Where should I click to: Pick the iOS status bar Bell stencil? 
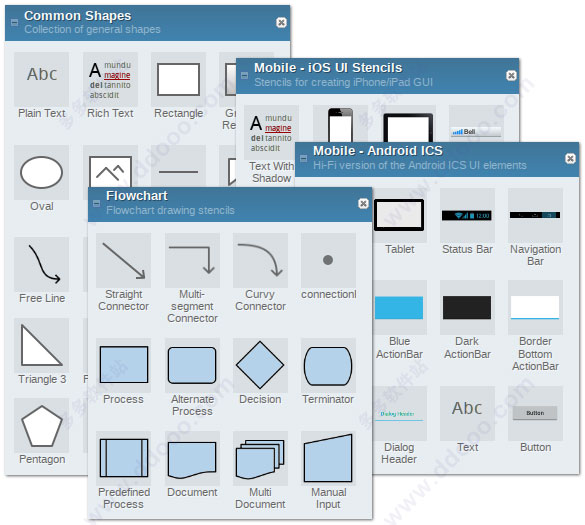[476, 124]
